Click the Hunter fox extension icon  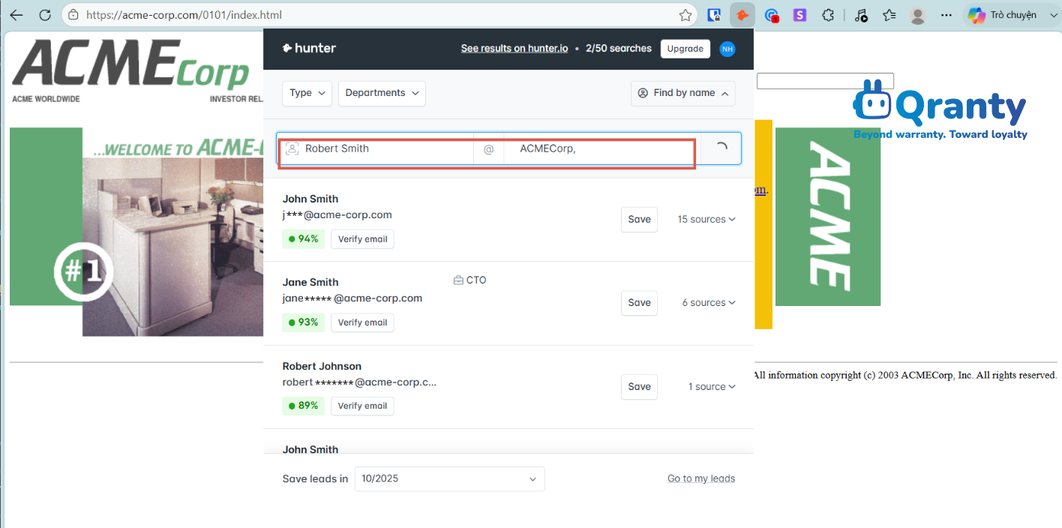point(742,15)
